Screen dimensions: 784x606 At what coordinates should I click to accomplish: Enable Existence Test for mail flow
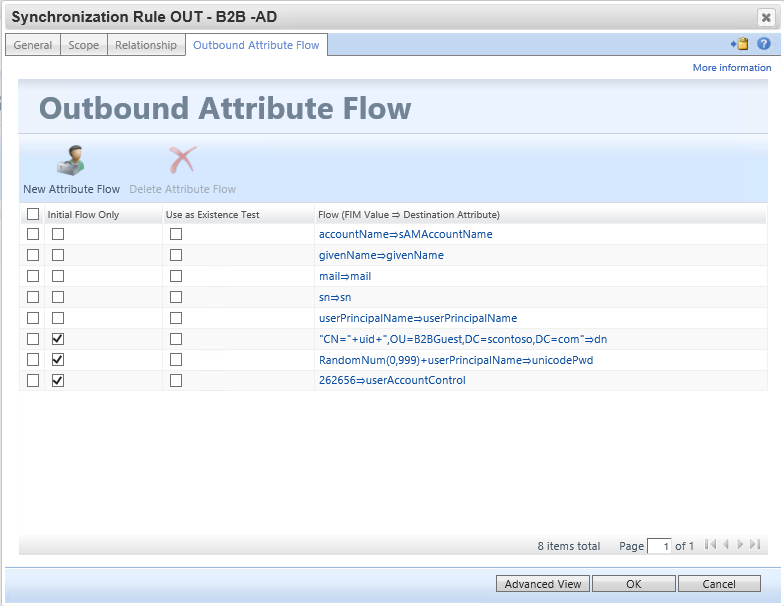click(x=176, y=276)
